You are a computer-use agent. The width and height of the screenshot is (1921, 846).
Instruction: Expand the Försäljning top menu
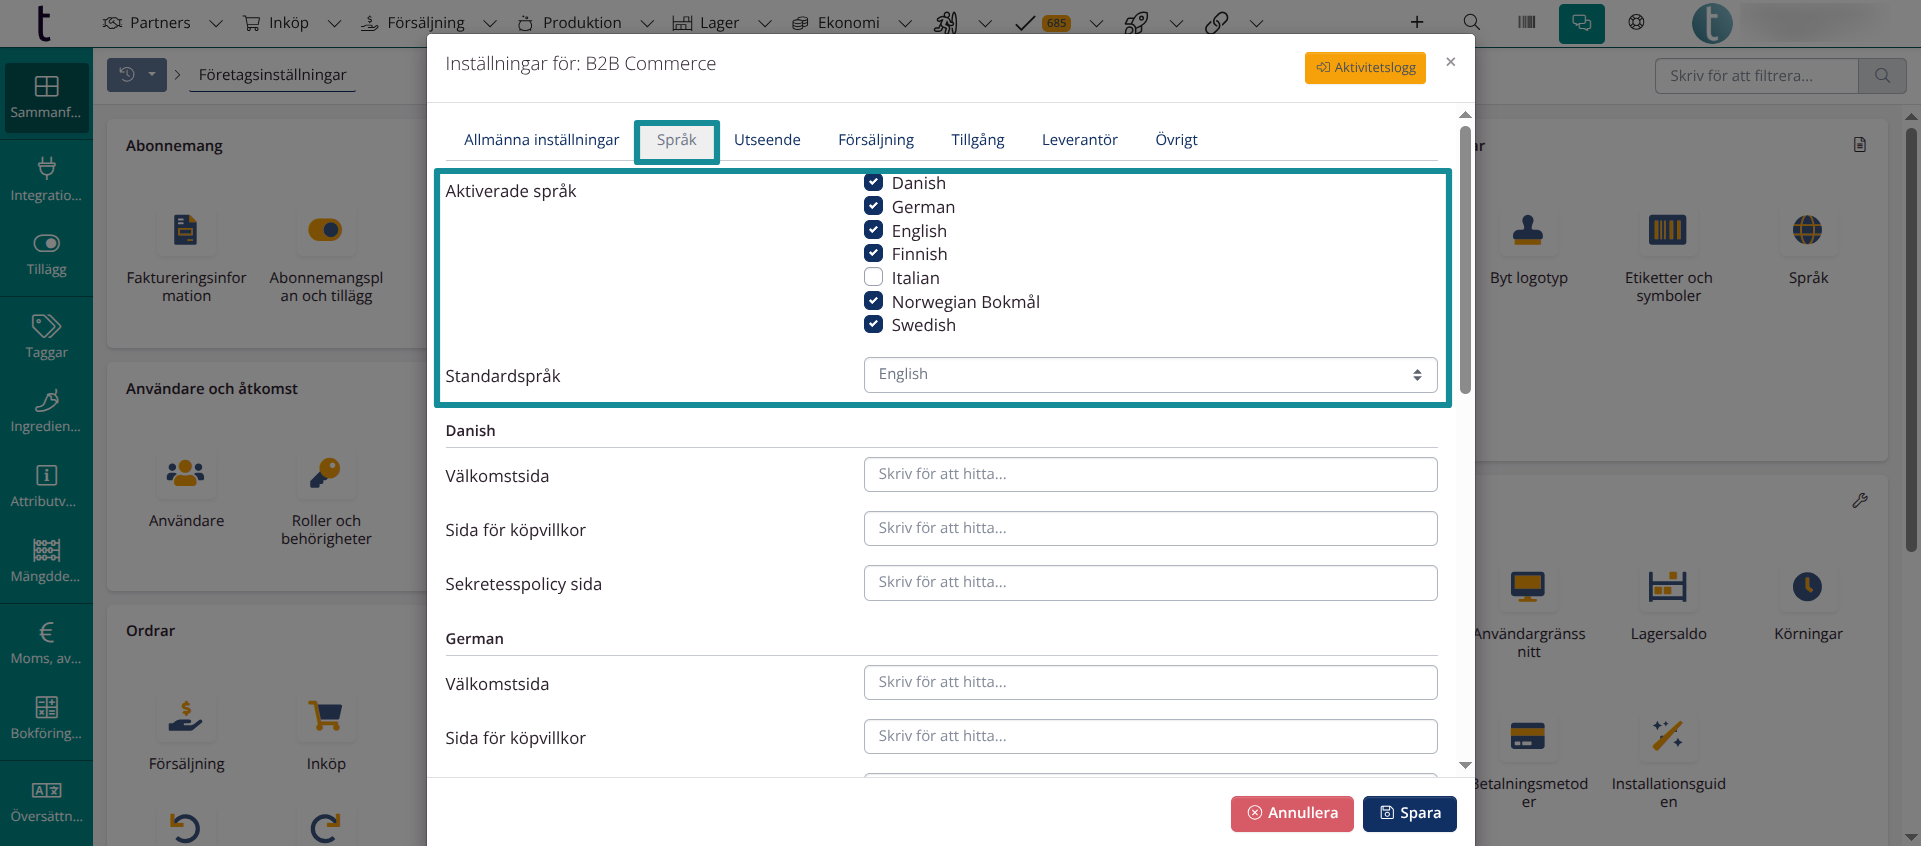pyautogui.click(x=427, y=23)
